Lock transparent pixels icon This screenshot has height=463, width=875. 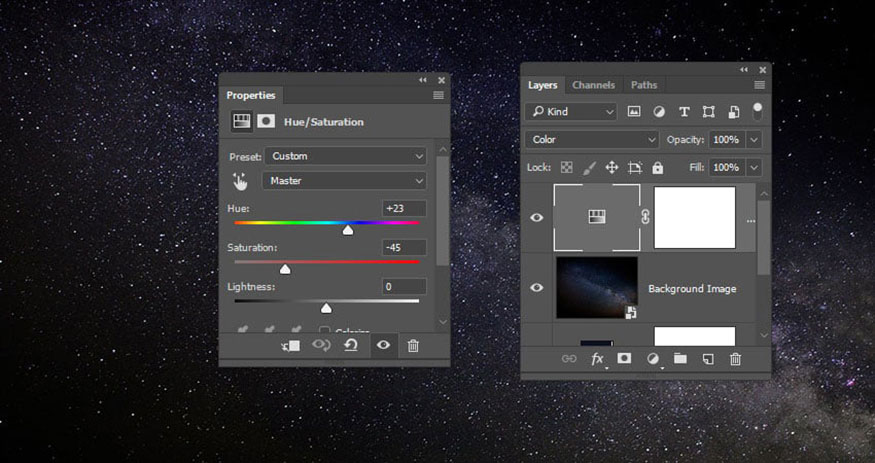566,167
